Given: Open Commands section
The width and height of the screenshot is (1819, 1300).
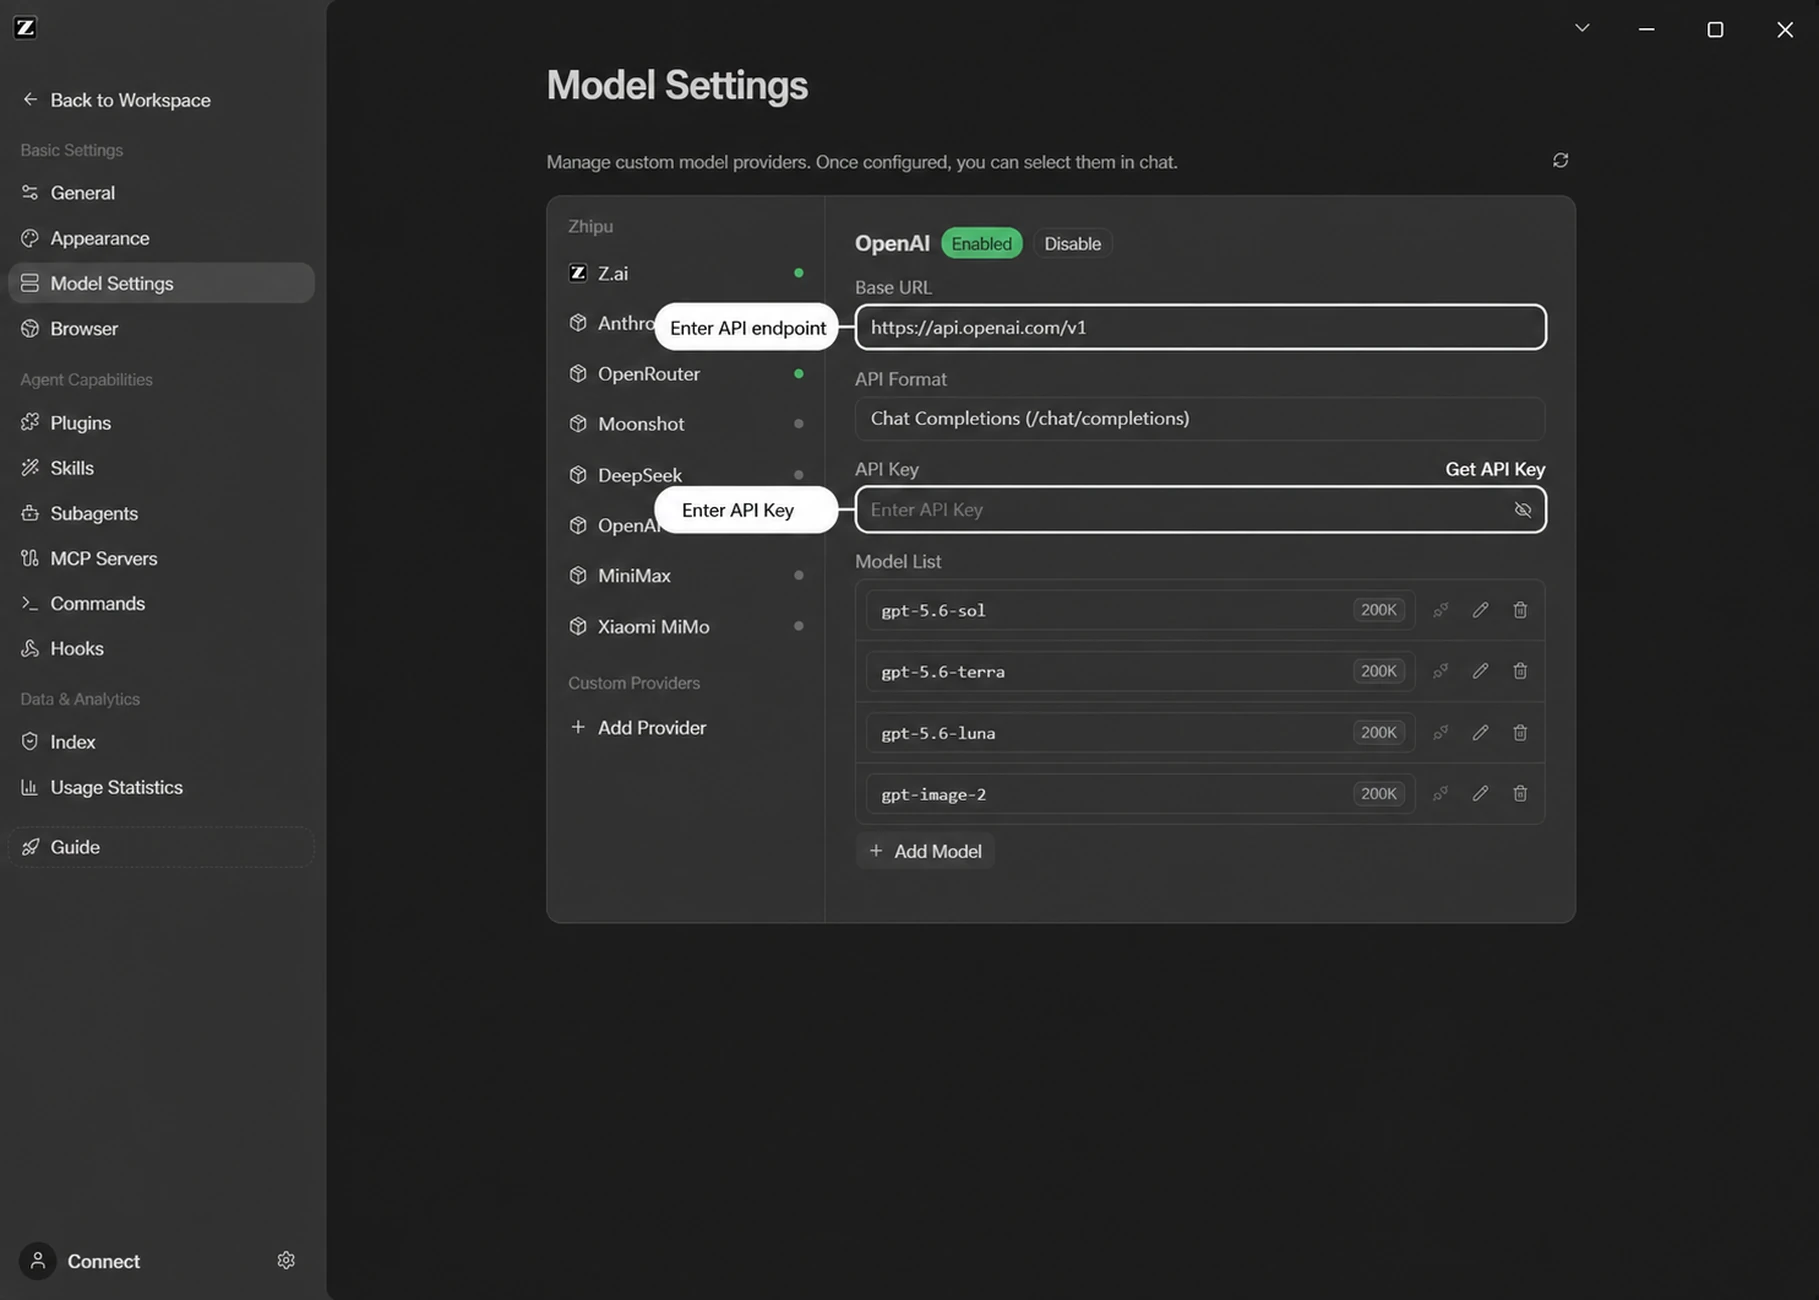Looking at the screenshot, I should 161,603.
